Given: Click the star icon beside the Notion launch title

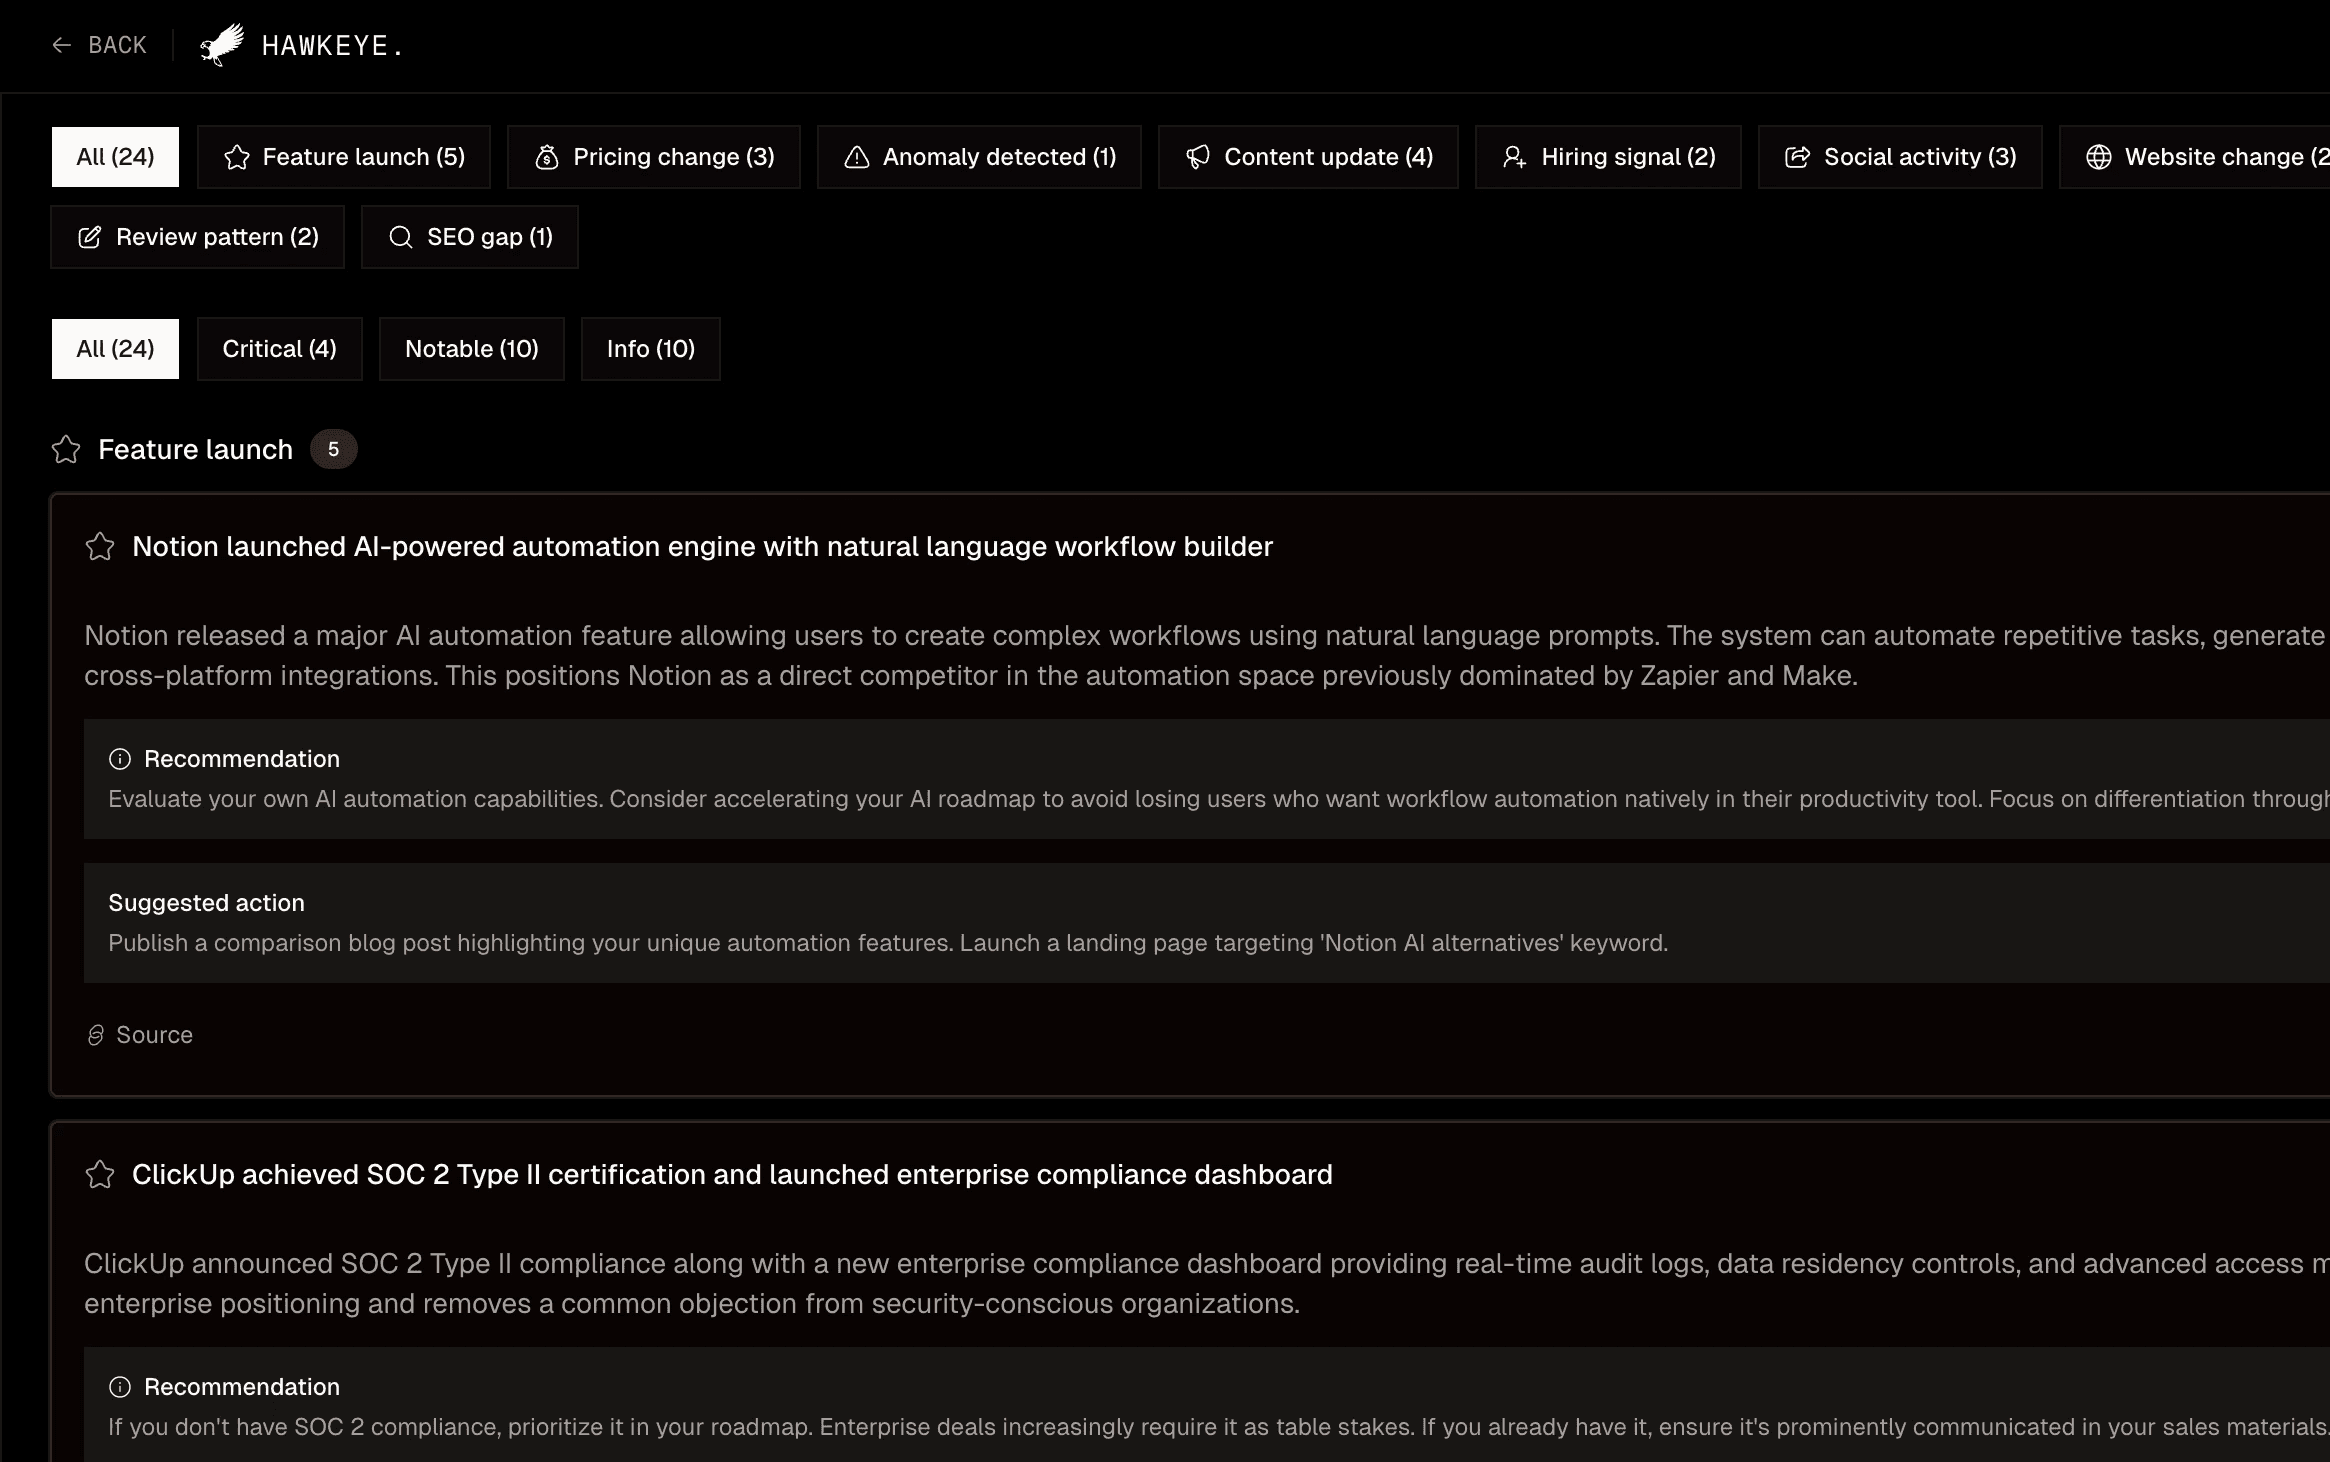Looking at the screenshot, I should [x=100, y=547].
